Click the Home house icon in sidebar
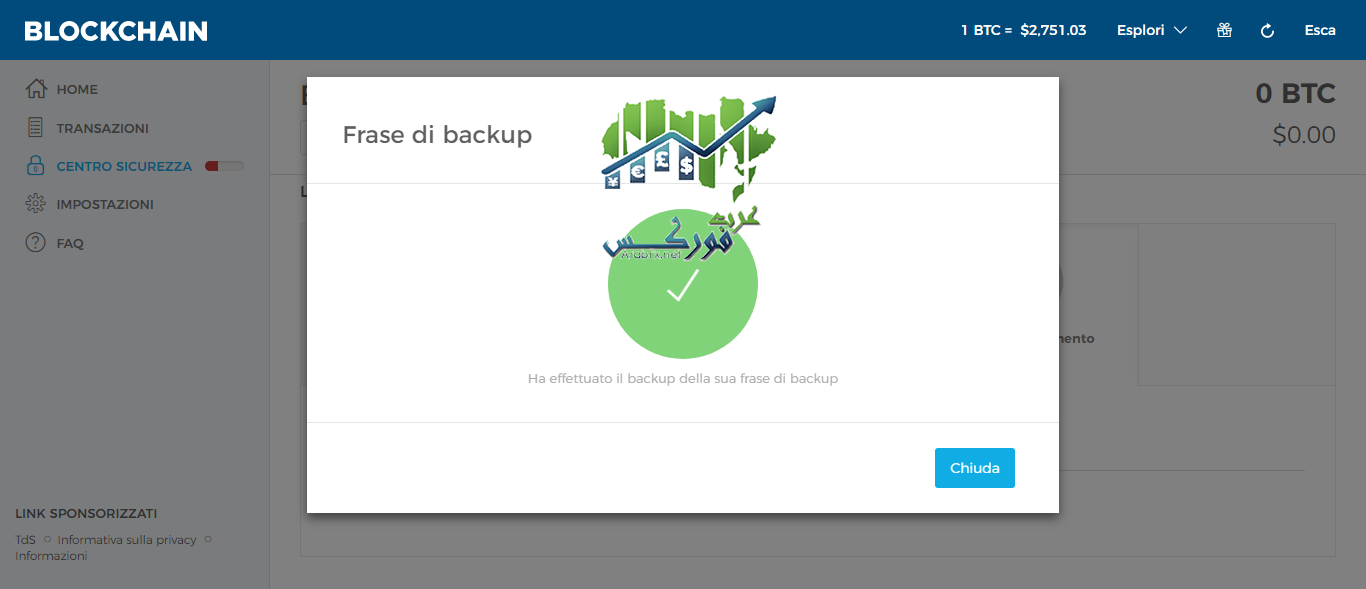The height and width of the screenshot is (589, 1366). pyautogui.click(x=36, y=89)
